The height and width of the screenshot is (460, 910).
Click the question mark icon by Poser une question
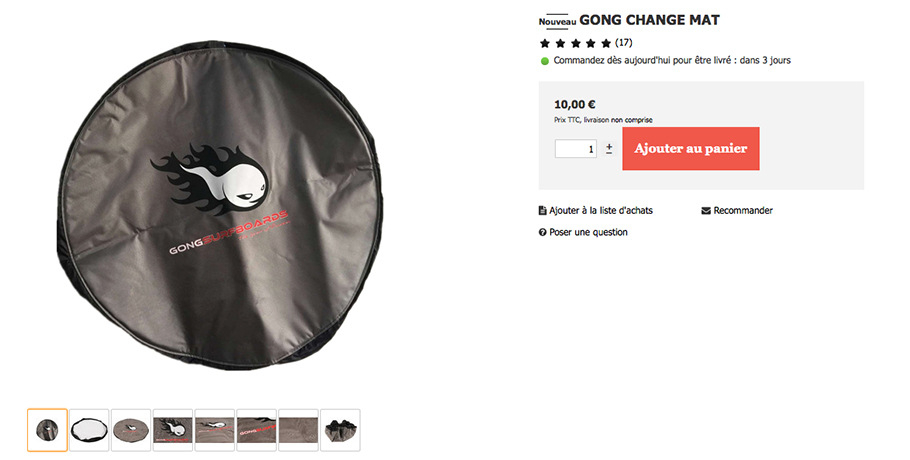tap(543, 232)
